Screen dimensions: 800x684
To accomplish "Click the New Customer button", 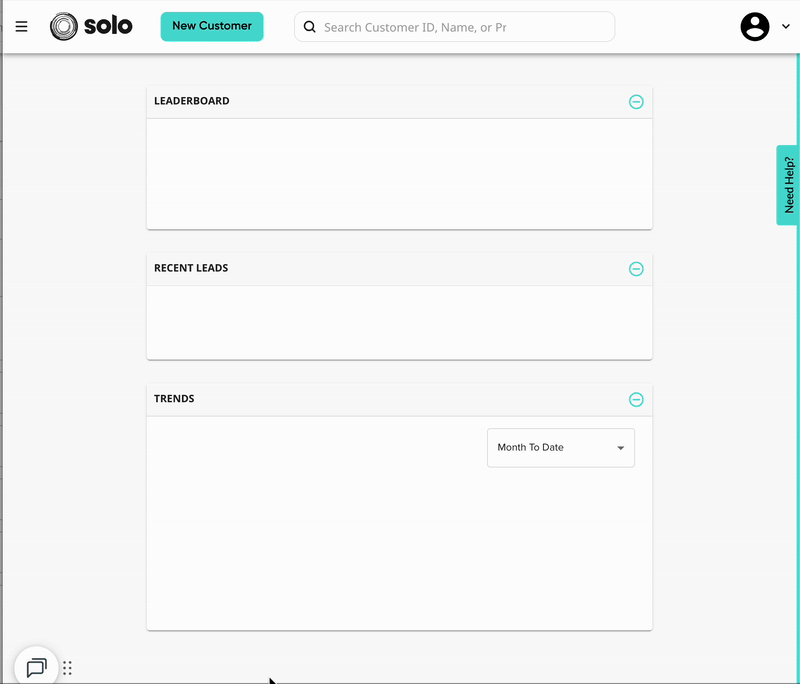I will [212, 26].
